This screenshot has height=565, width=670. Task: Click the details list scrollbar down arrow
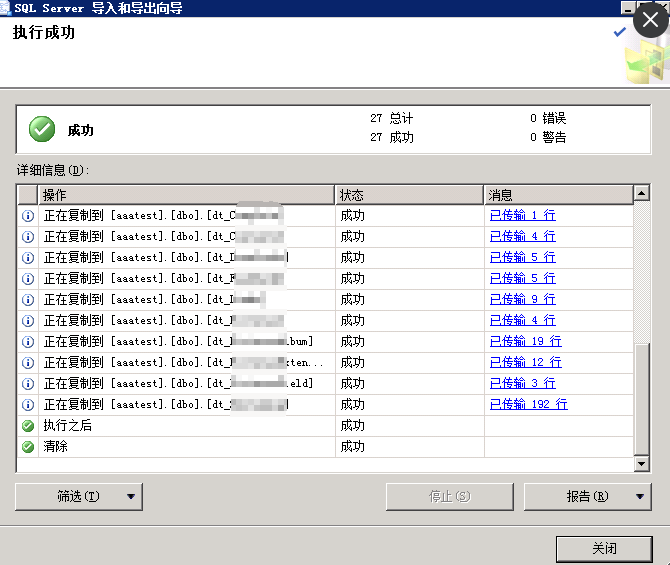coord(642,465)
